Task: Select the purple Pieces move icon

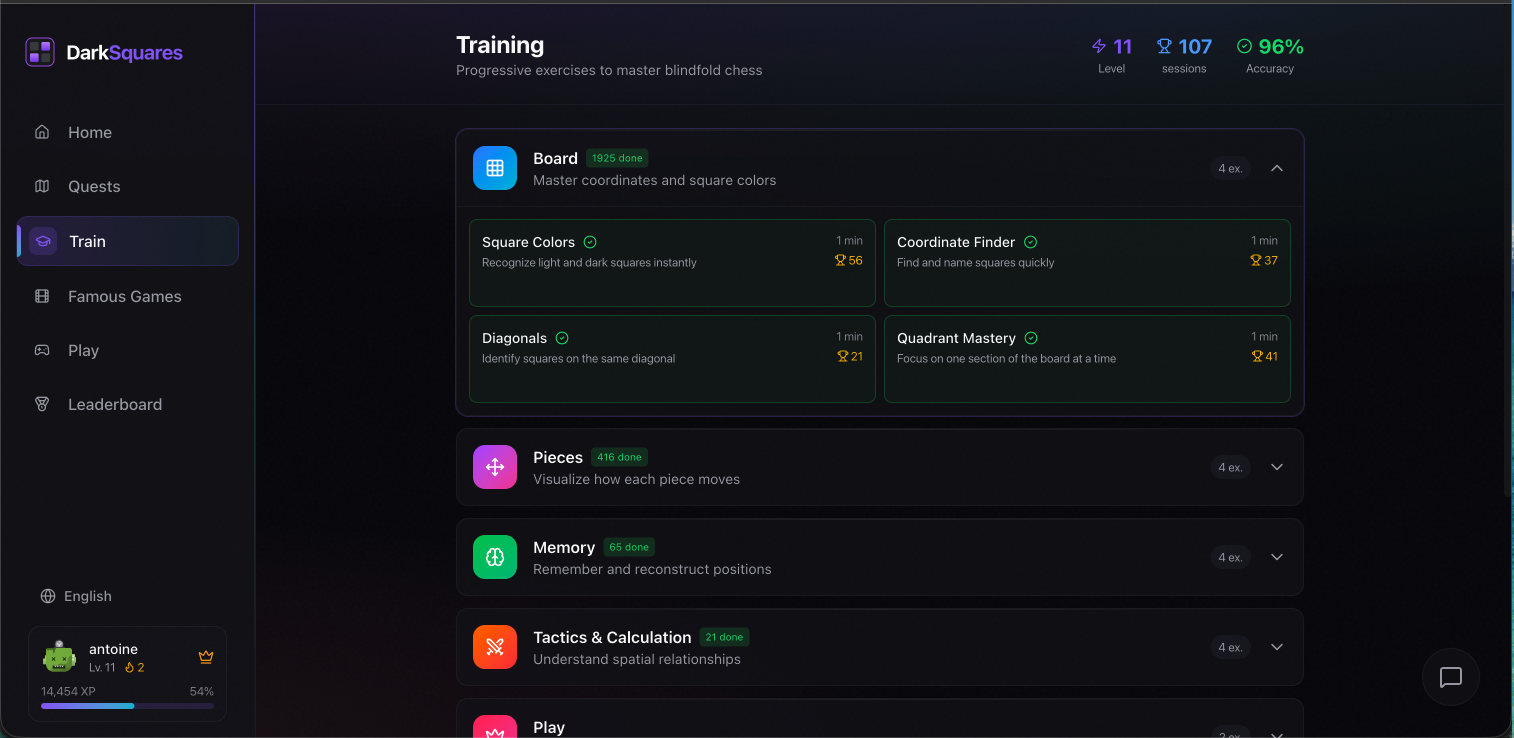Action: click(495, 467)
